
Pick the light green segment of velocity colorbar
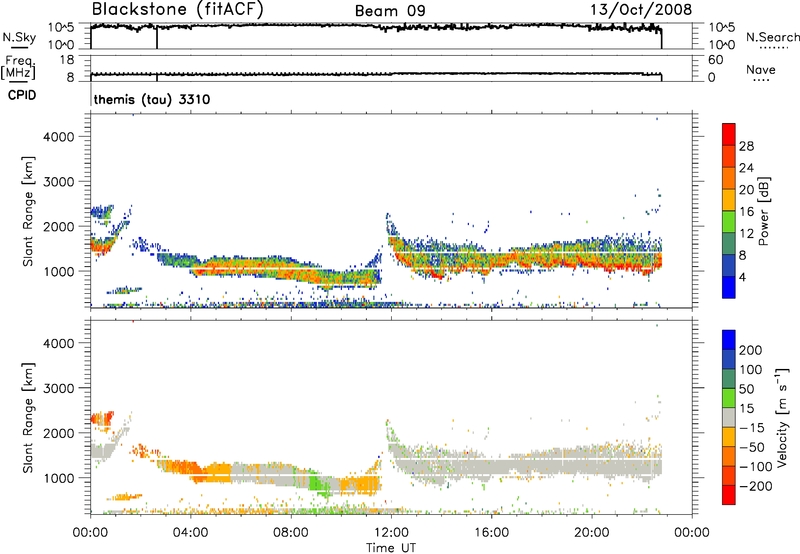tap(729, 398)
